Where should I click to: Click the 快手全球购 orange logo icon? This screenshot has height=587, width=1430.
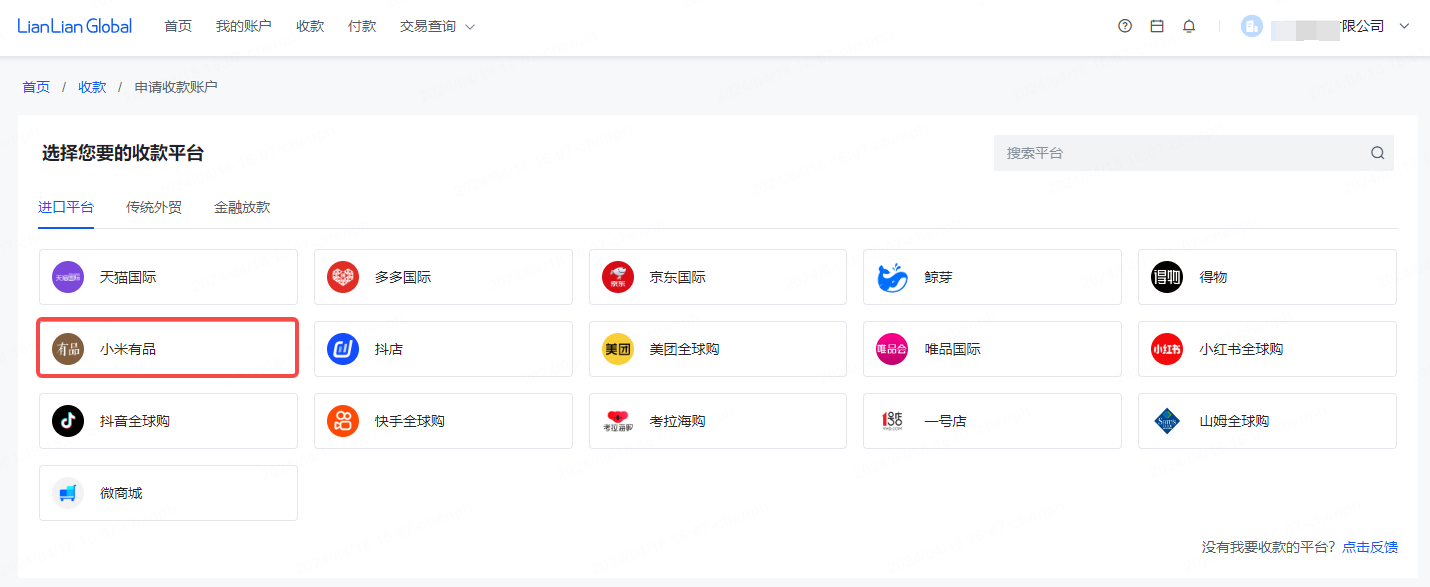pos(343,421)
